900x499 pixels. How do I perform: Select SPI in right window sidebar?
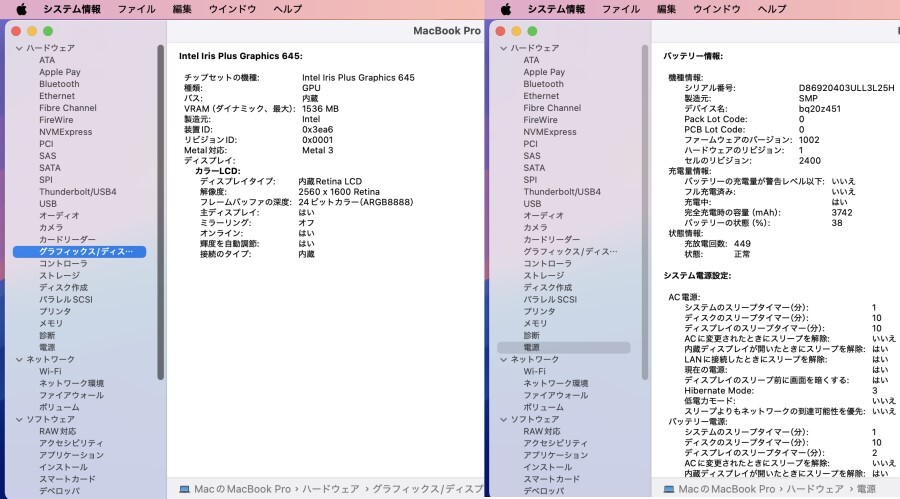(530, 180)
